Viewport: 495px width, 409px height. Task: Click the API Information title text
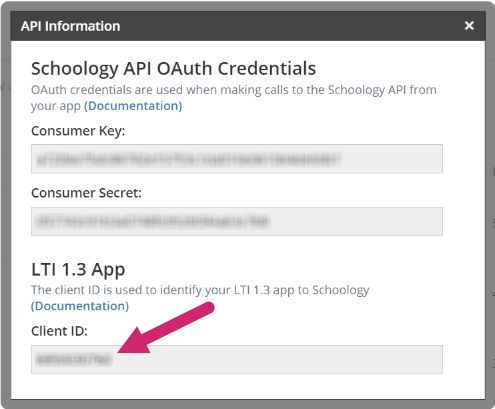(x=70, y=26)
